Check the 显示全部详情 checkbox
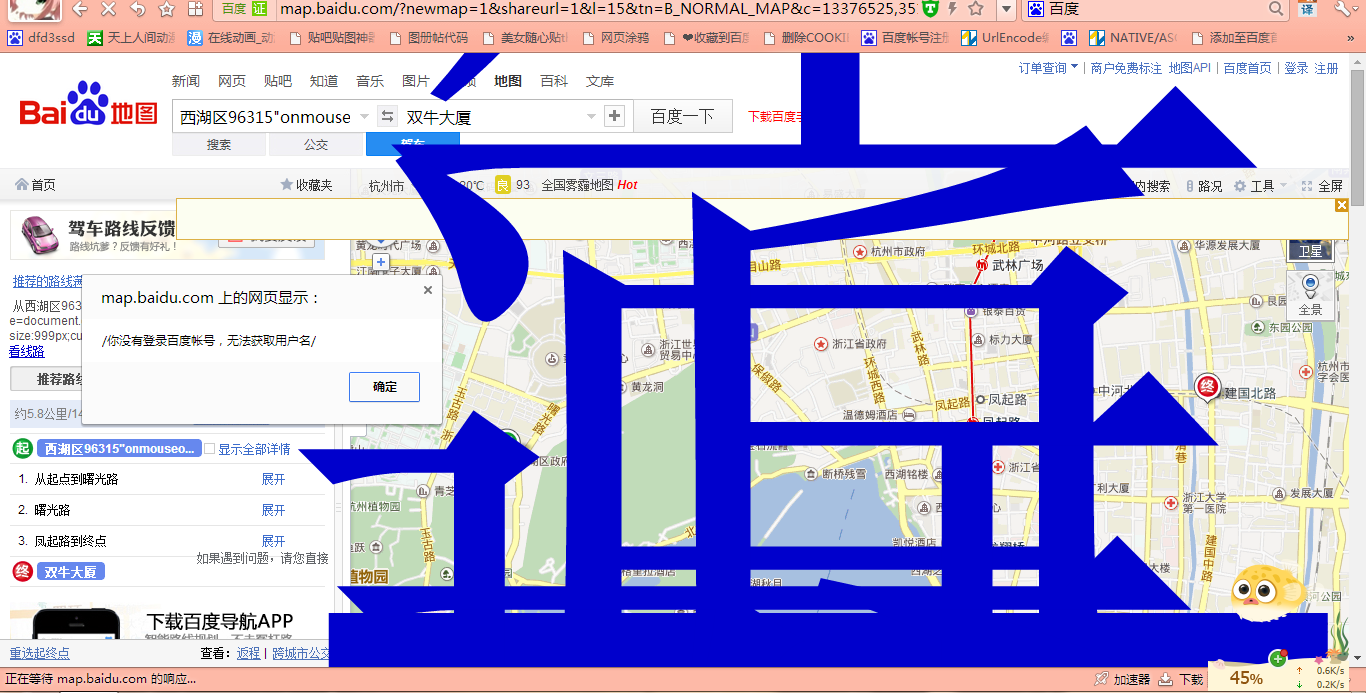 pos(210,449)
